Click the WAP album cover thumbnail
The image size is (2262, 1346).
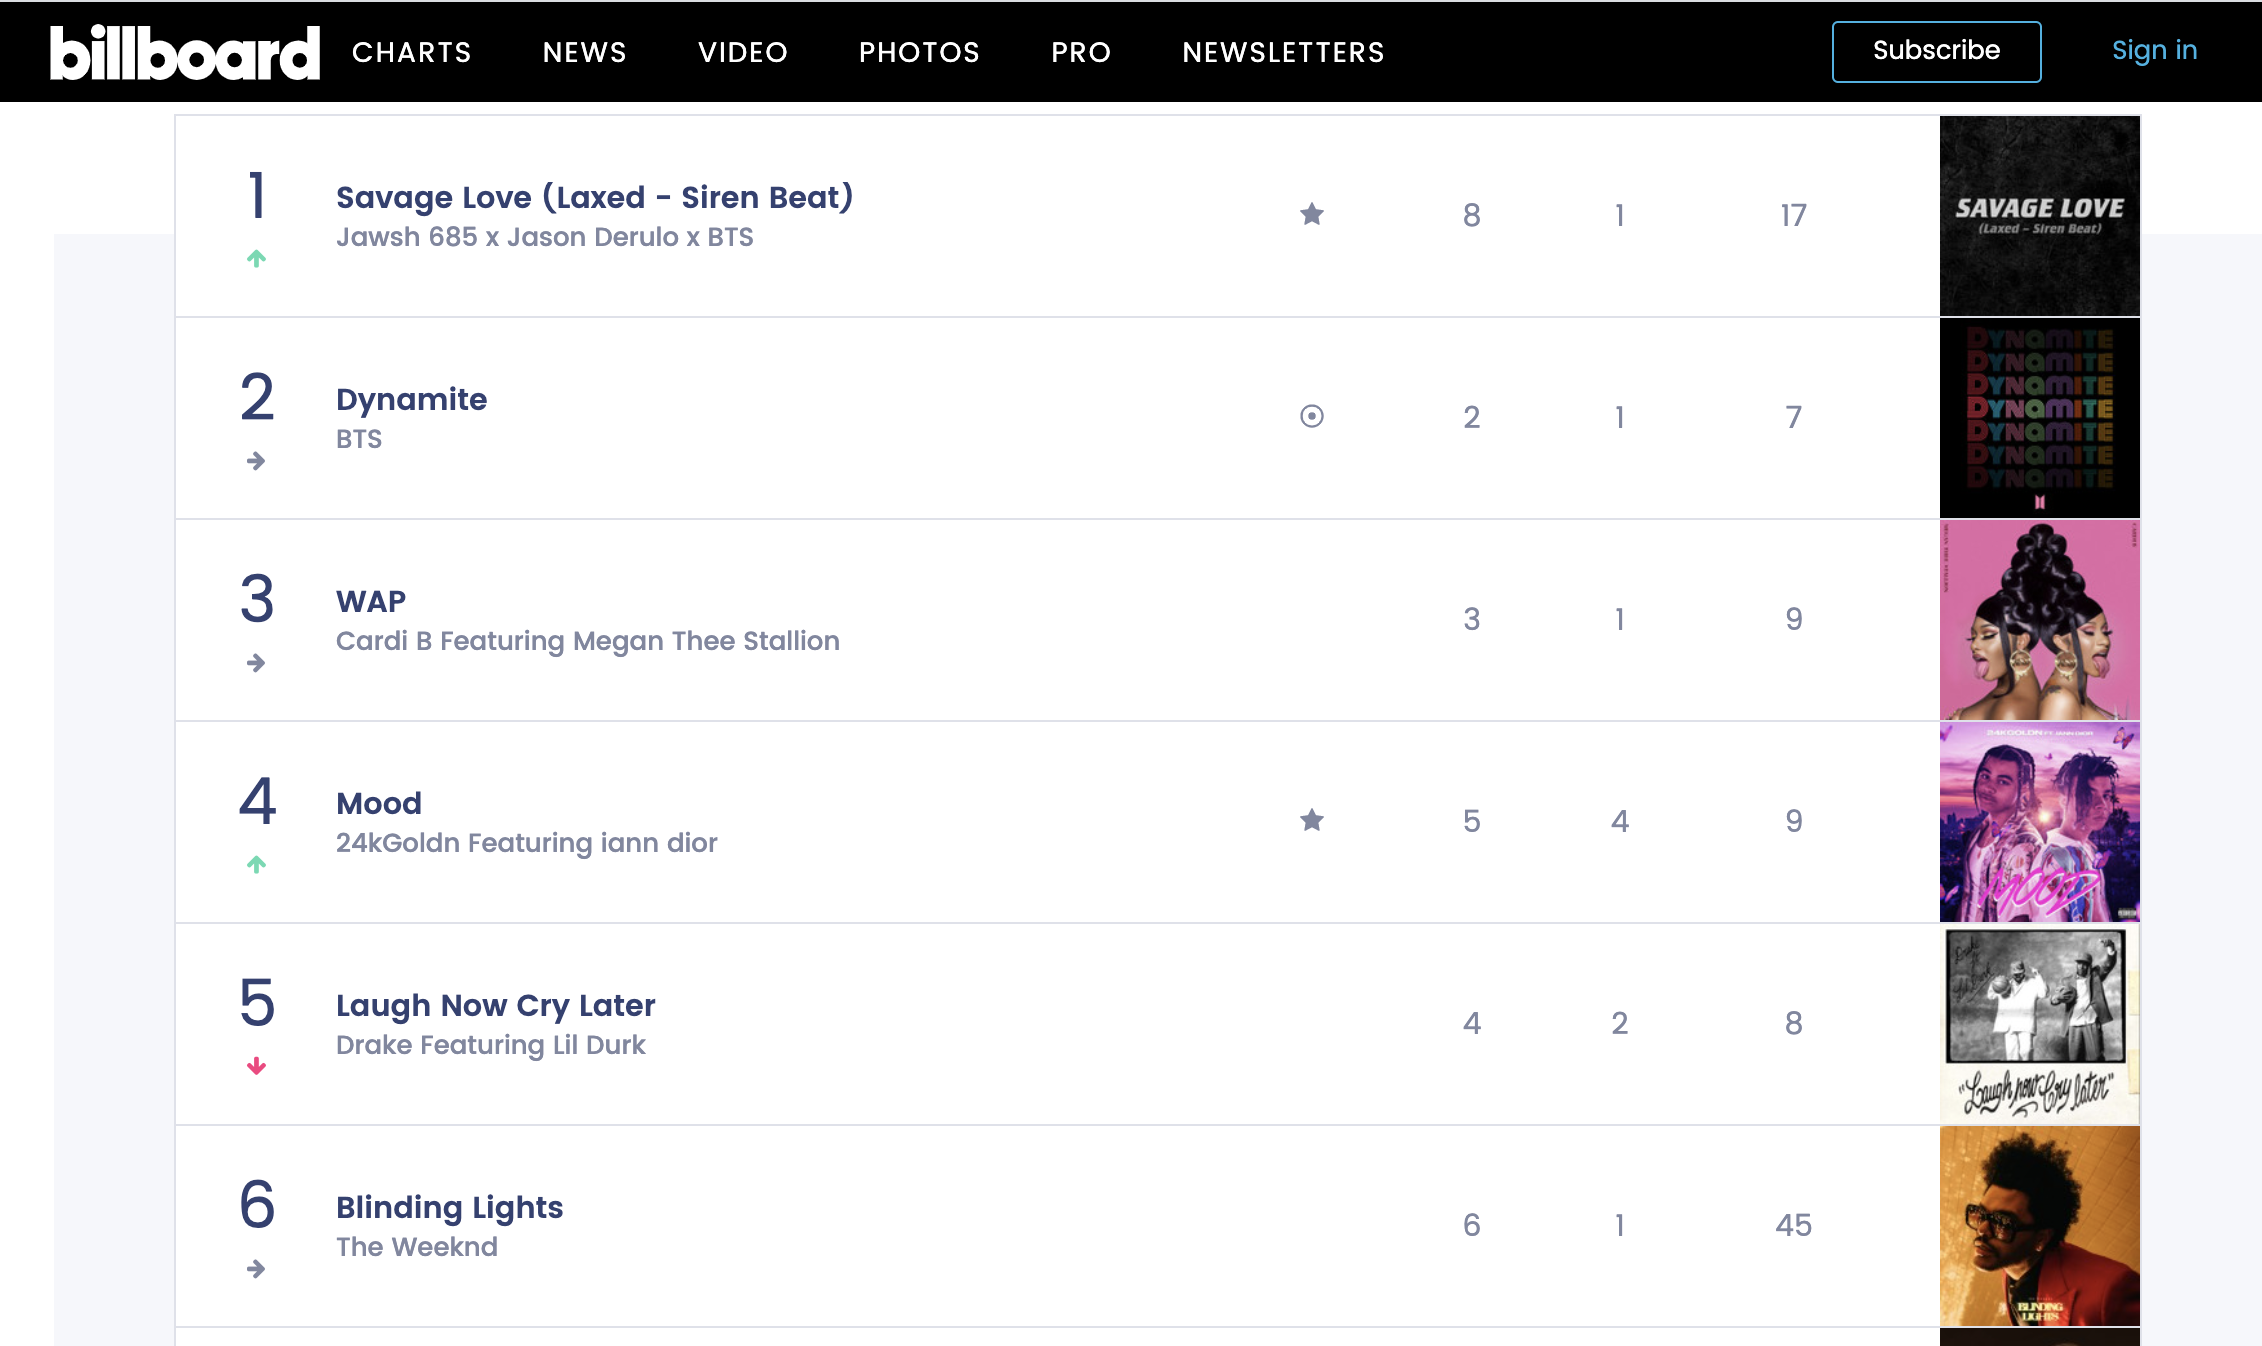point(2039,620)
